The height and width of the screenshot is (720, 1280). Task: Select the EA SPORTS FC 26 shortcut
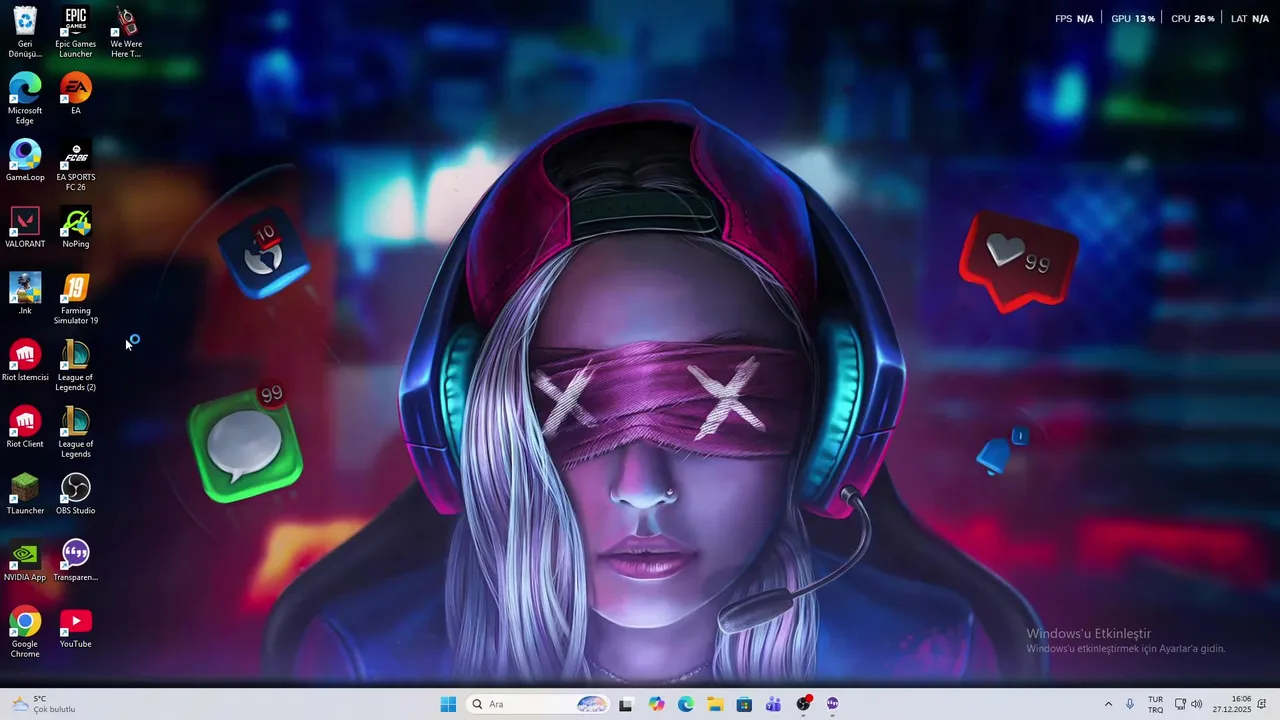click(76, 166)
